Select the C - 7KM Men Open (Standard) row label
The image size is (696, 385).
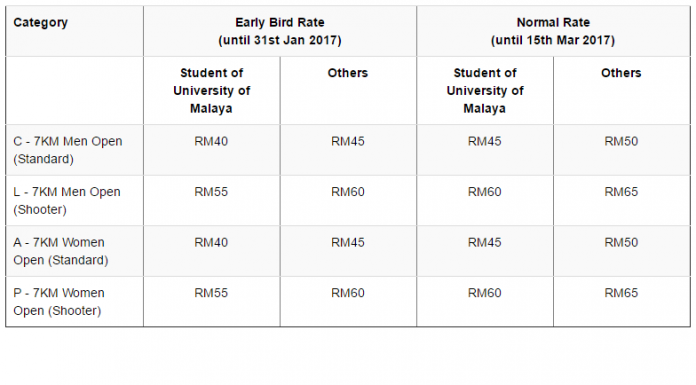point(68,150)
